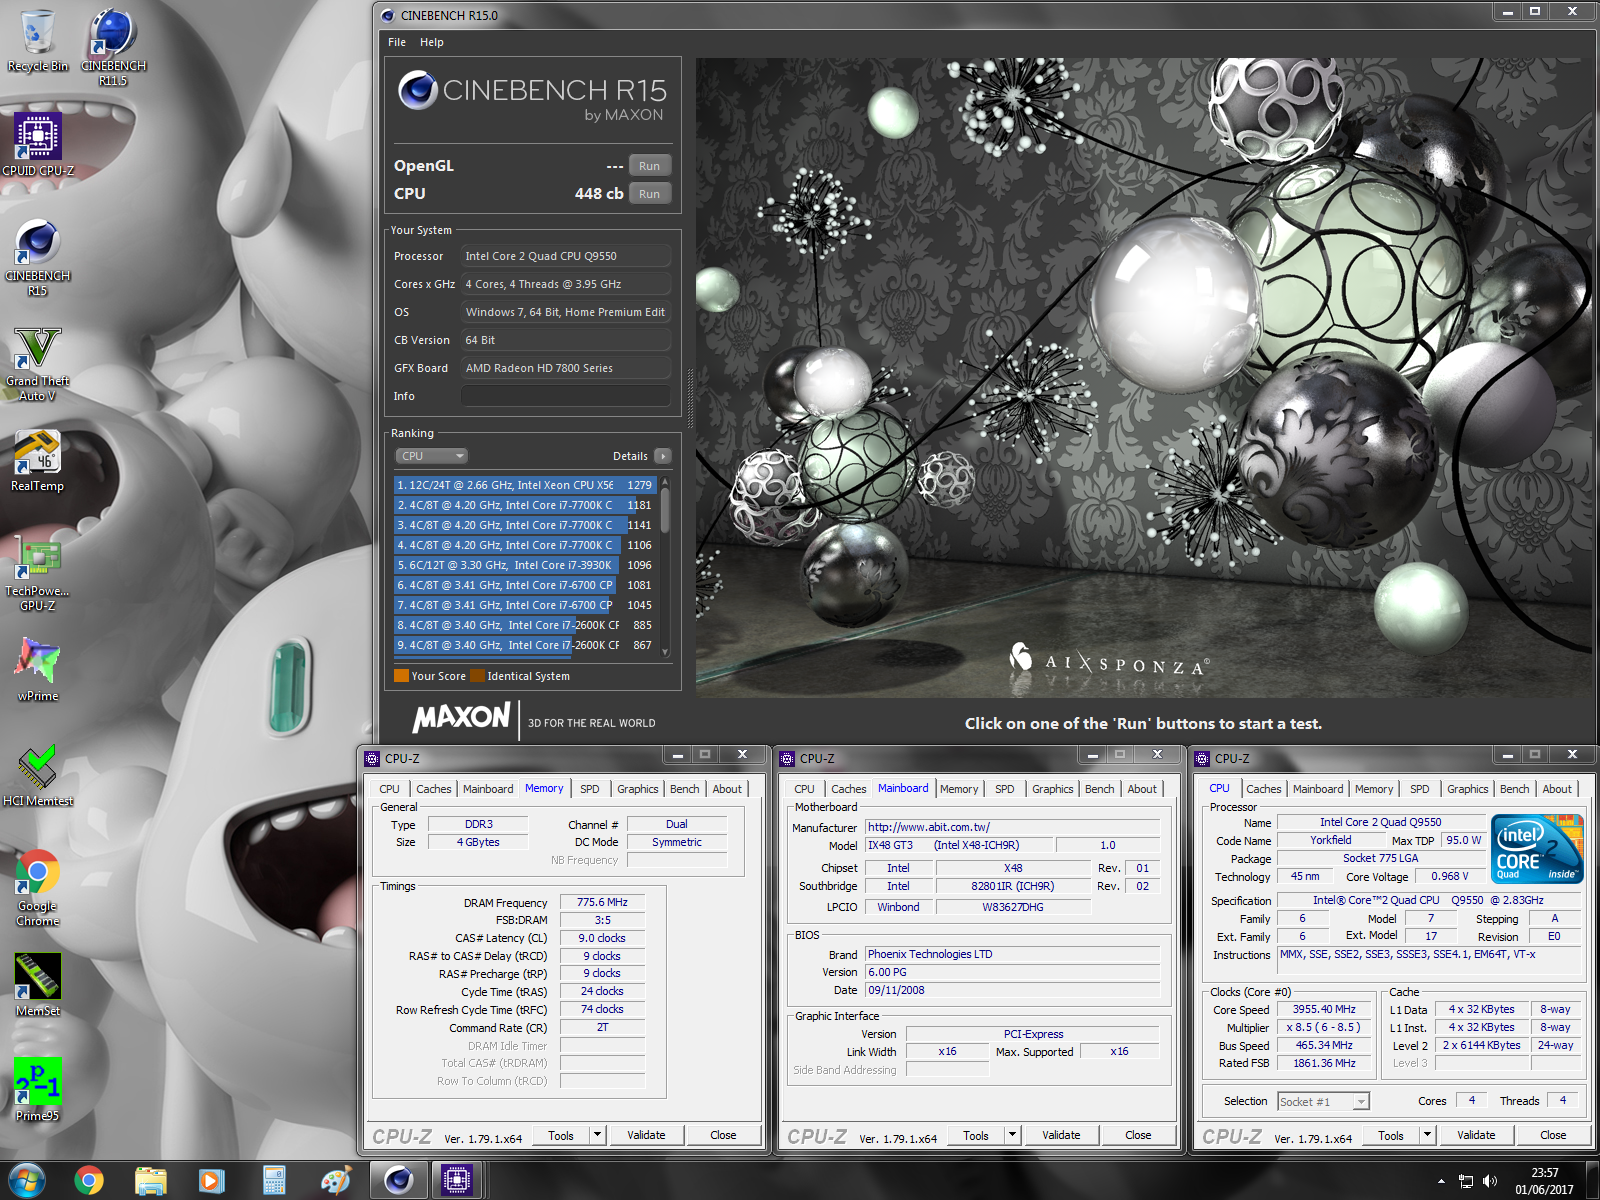Open Windows Explorer from the taskbar
1600x1200 pixels.
[151, 1181]
